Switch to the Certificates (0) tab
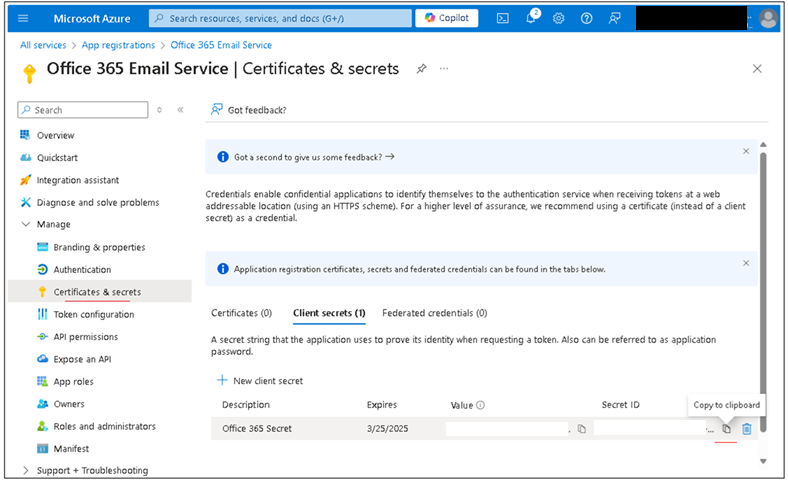 [241, 313]
